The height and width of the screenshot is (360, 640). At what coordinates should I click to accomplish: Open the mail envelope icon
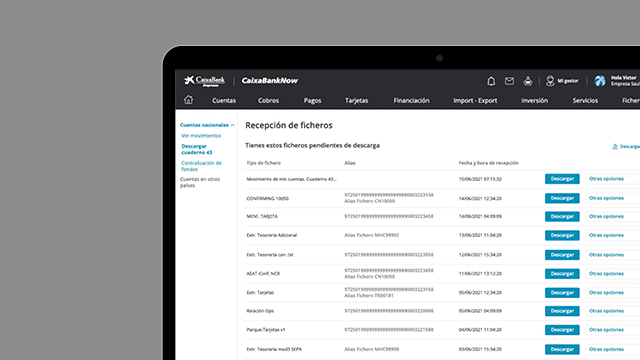coord(509,81)
